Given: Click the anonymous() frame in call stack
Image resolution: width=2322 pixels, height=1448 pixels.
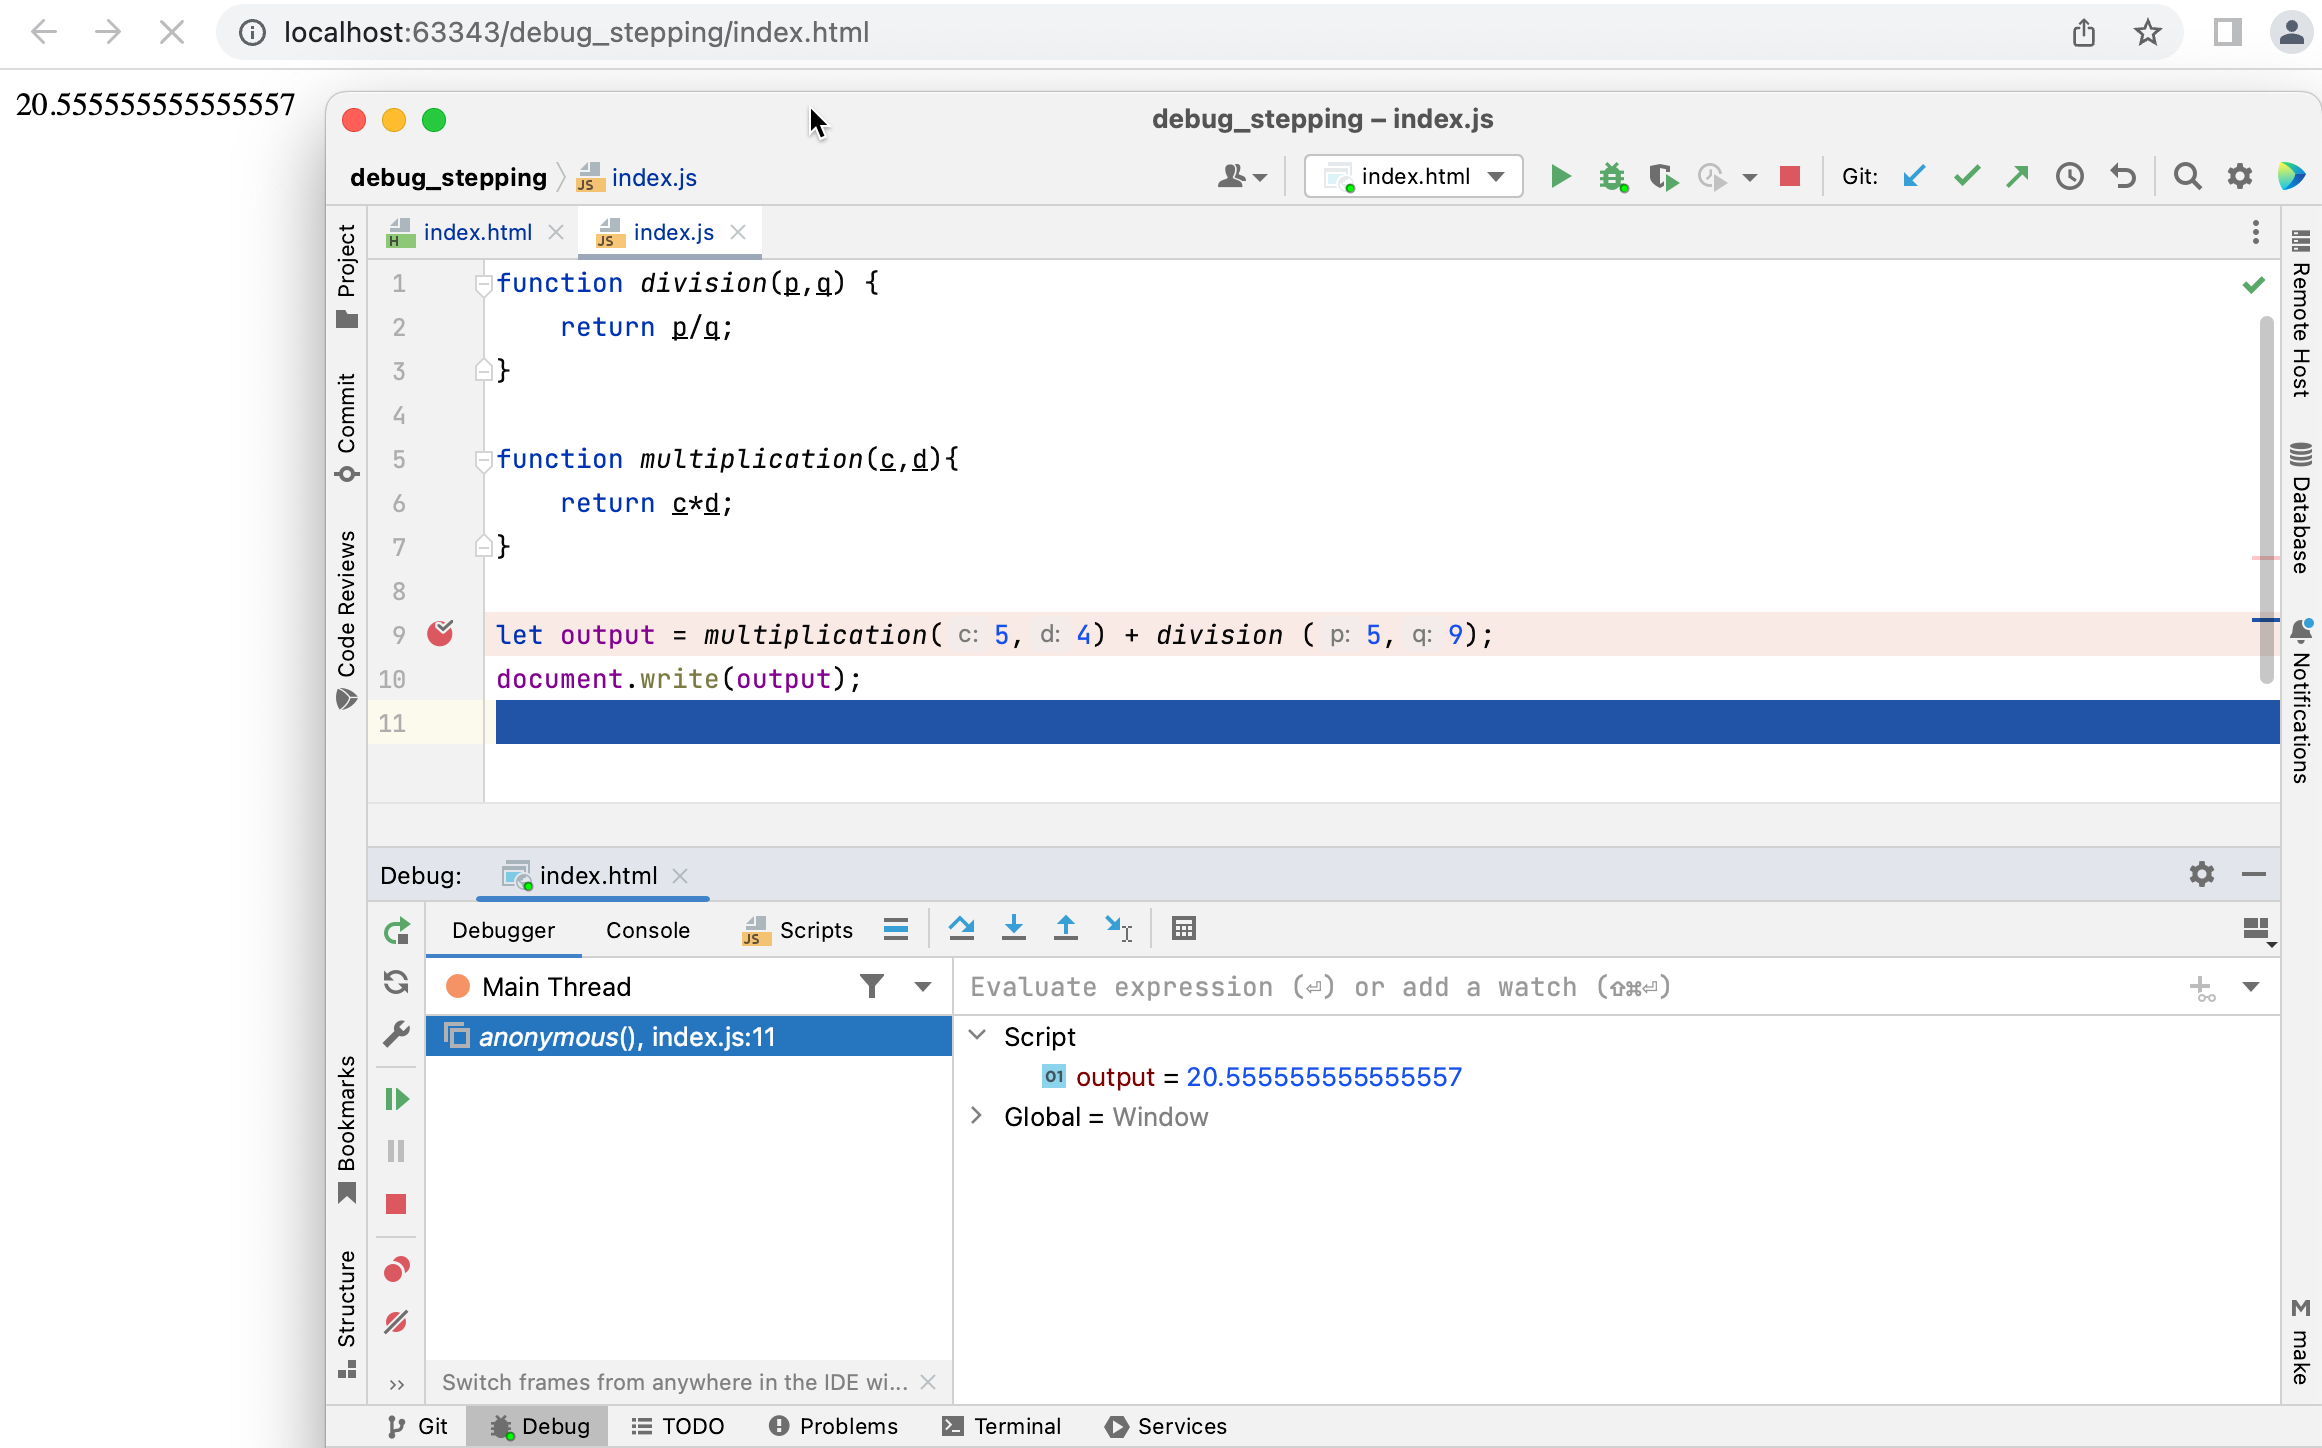Looking at the screenshot, I should pyautogui.click(x=627, y=1036).
